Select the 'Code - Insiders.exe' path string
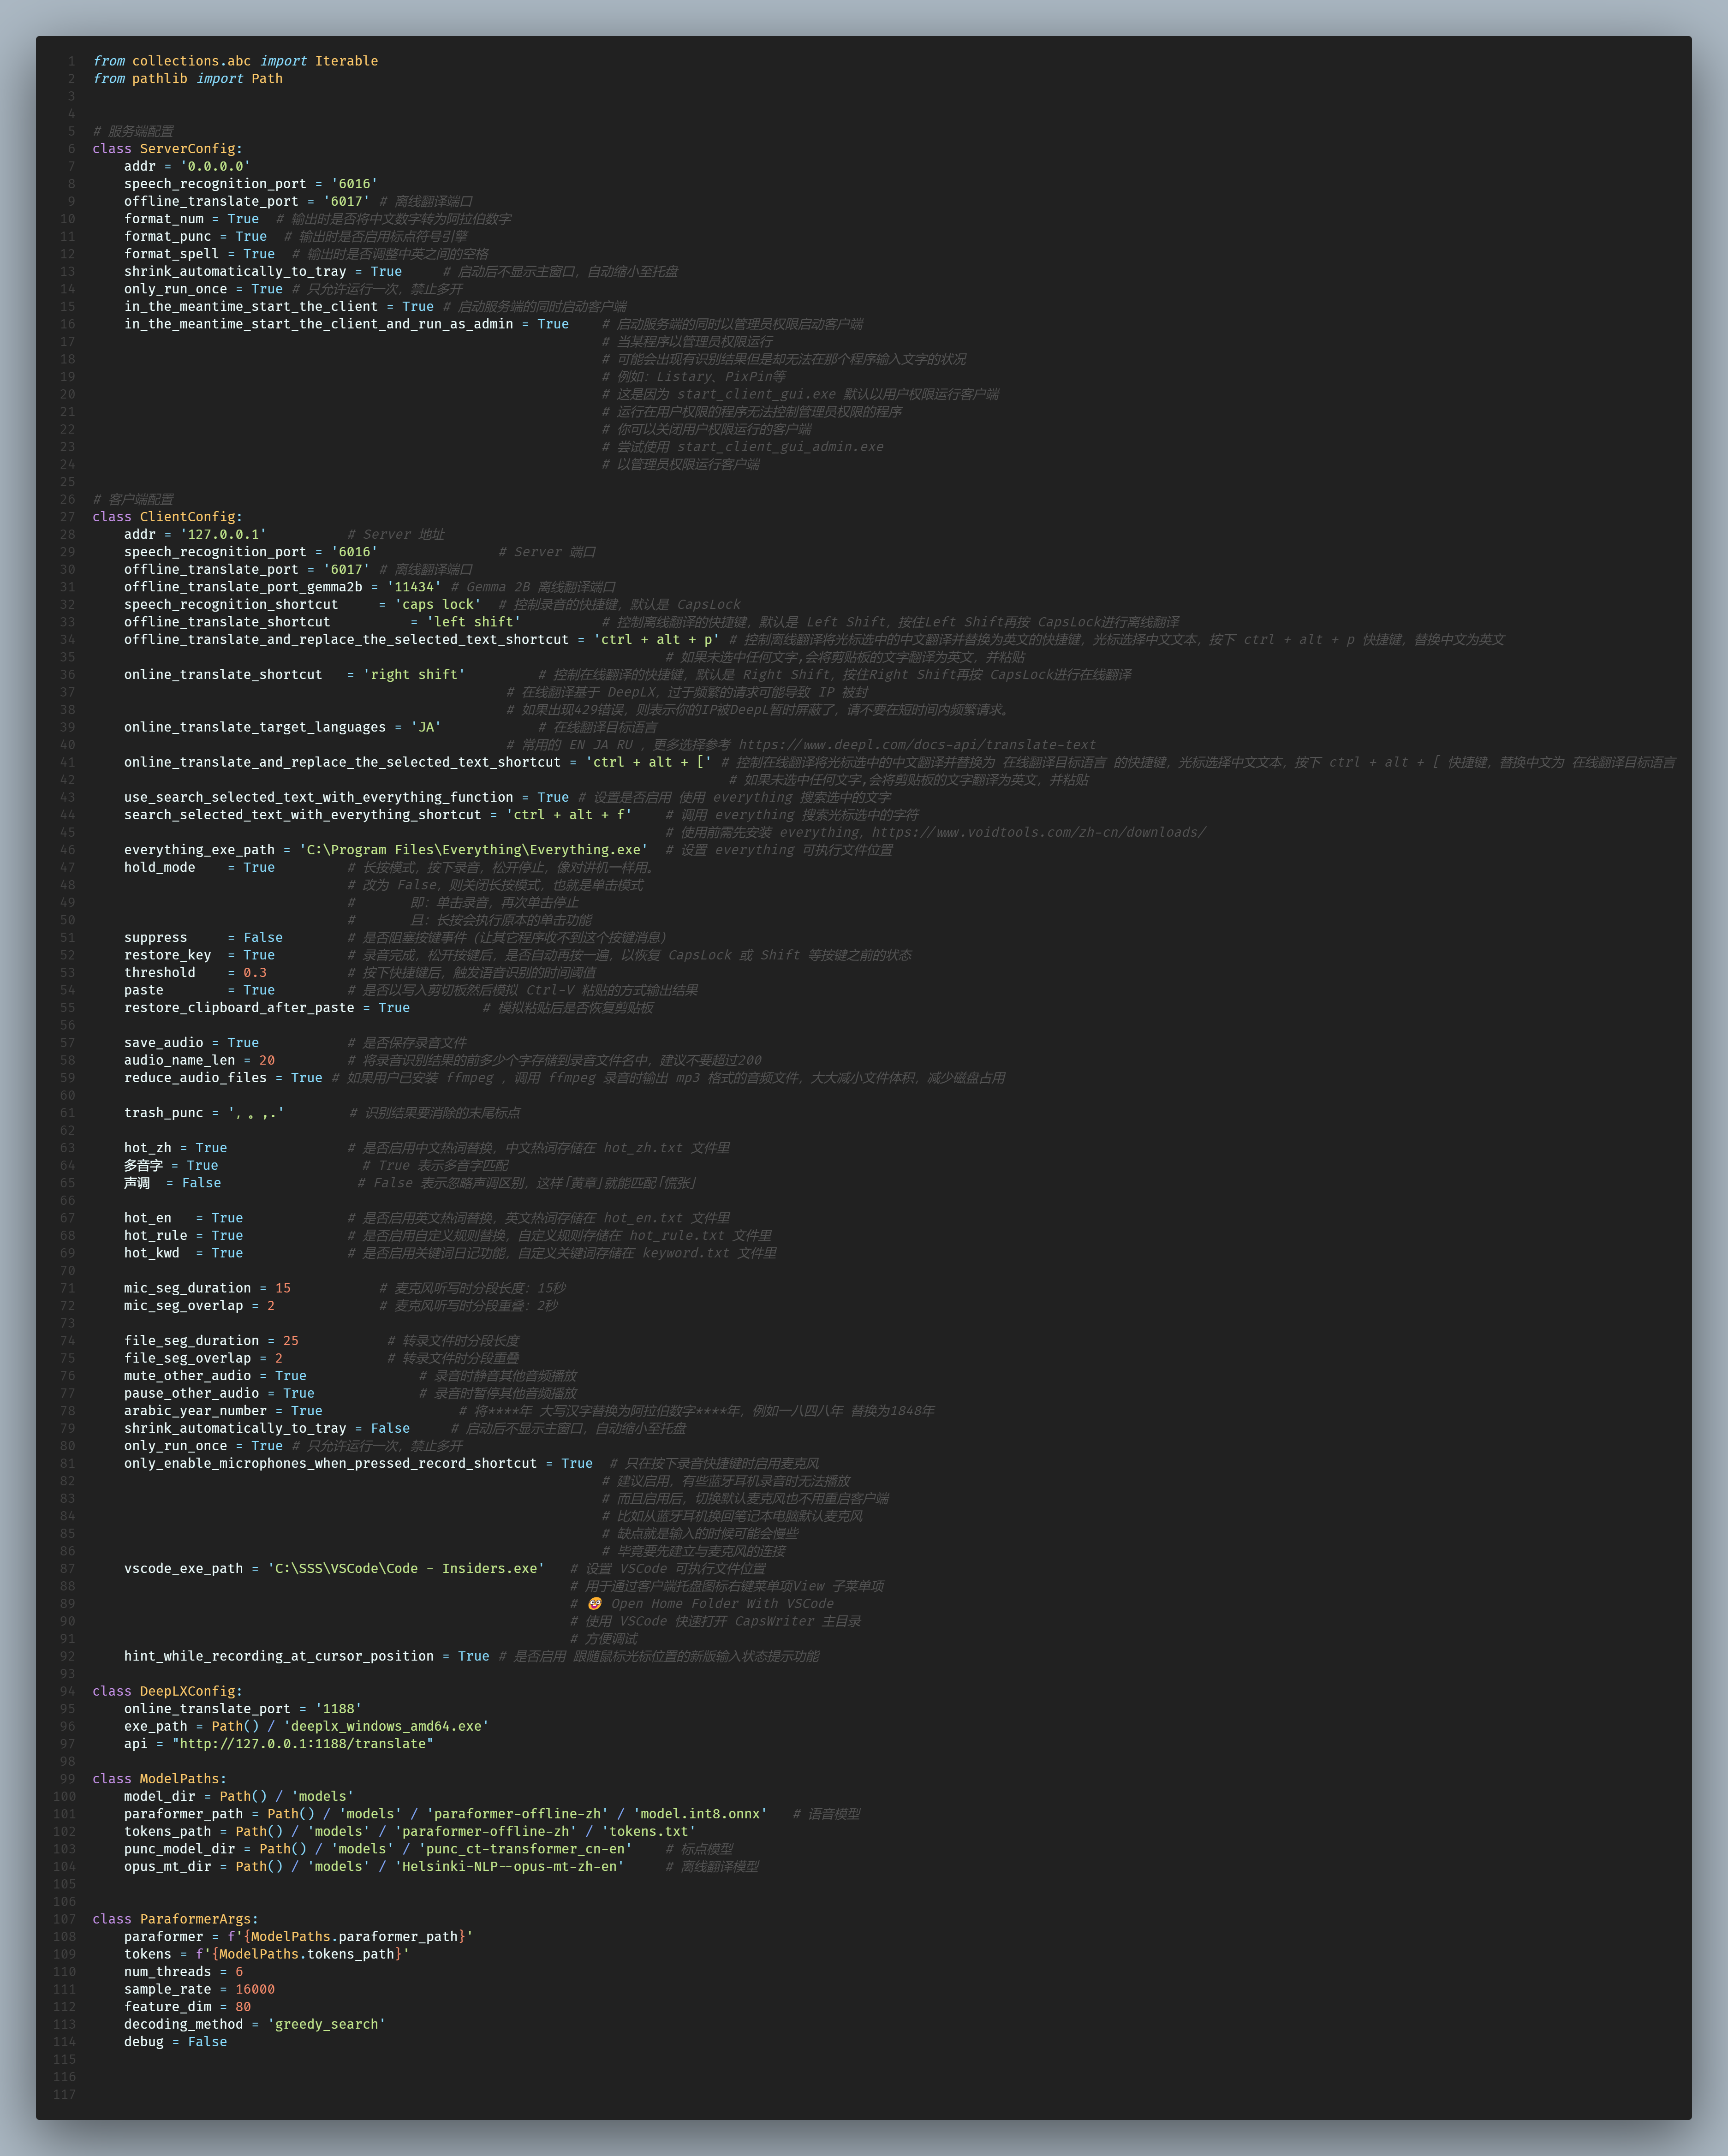1728x2156 pixels. (x=406, y=1568)
